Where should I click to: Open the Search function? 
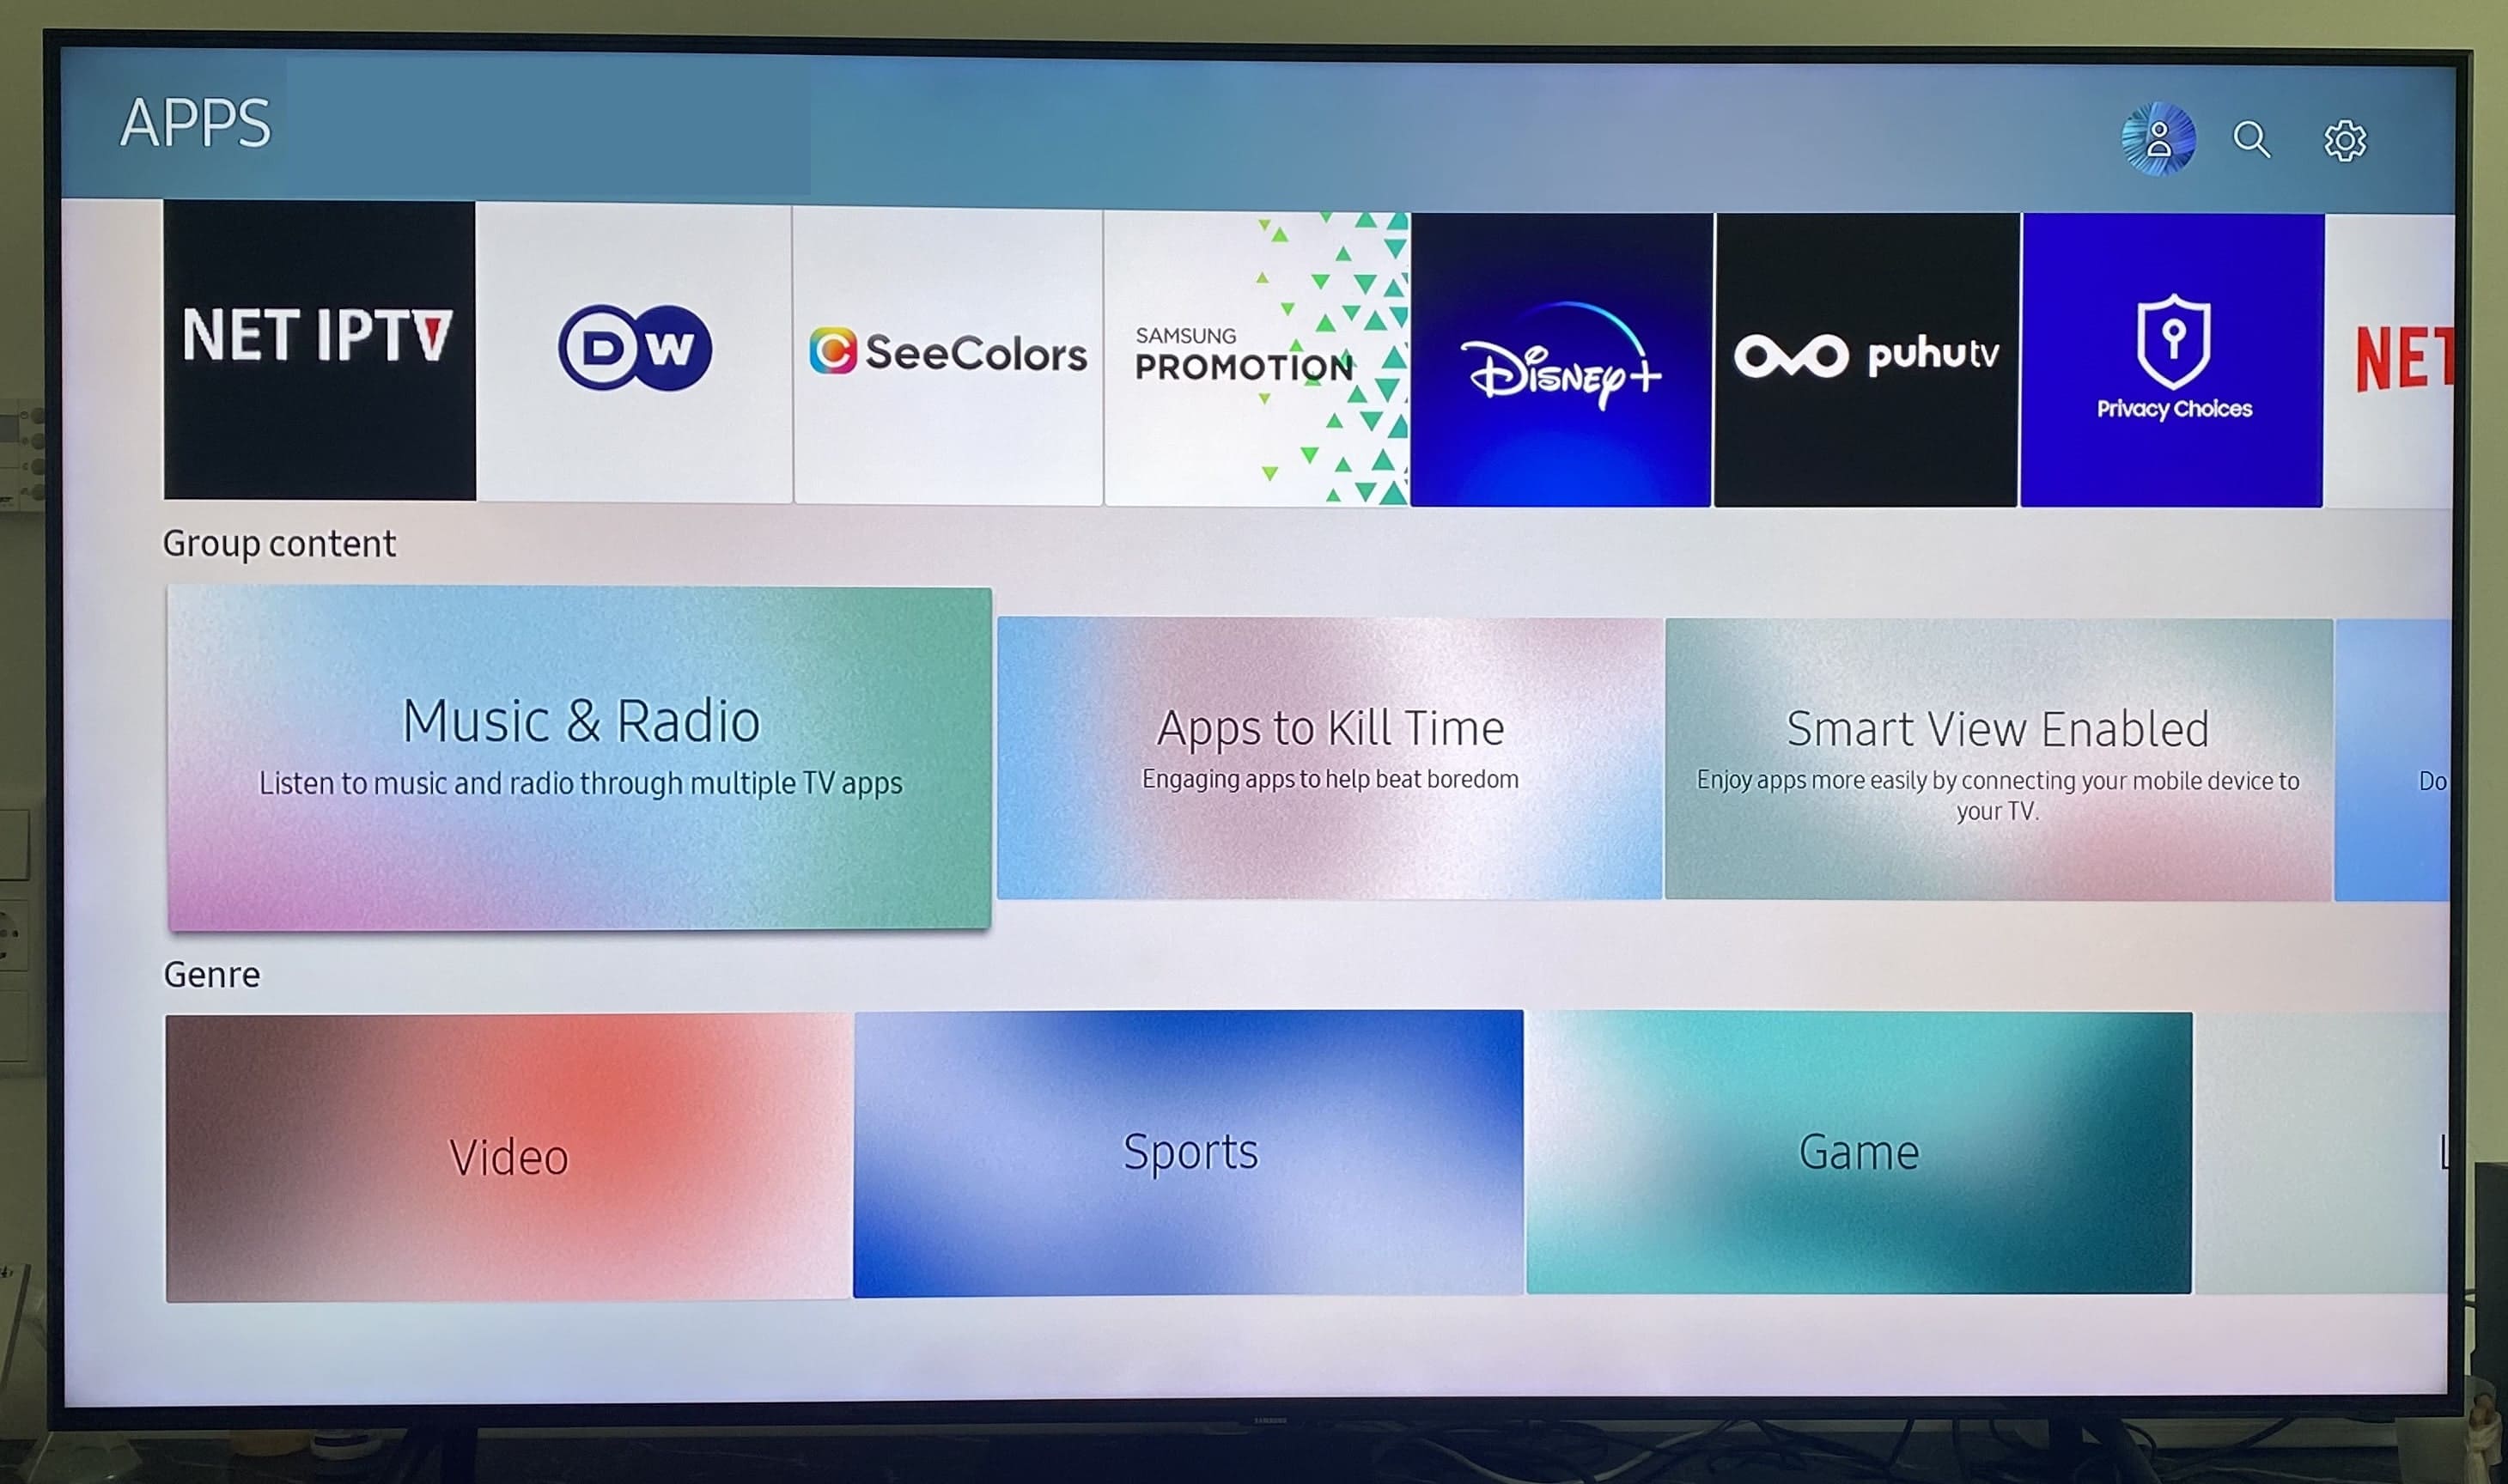pyautogui.click(x=2252, y=137)
